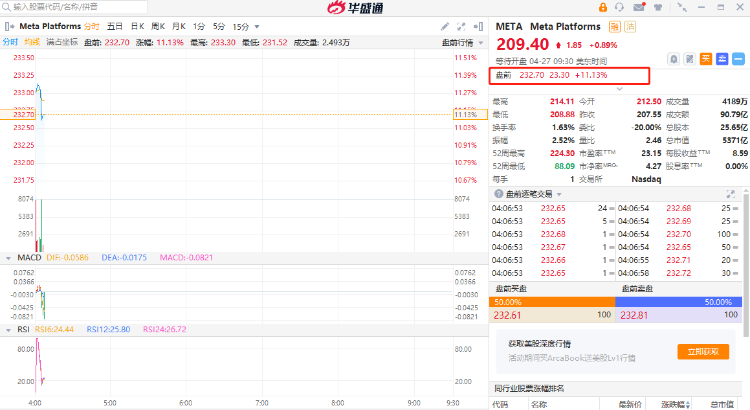This screenshot has height=410, width=750.
Task: Toggle 端点坐标 endpoint coordinates
Action: coord(62,42)
